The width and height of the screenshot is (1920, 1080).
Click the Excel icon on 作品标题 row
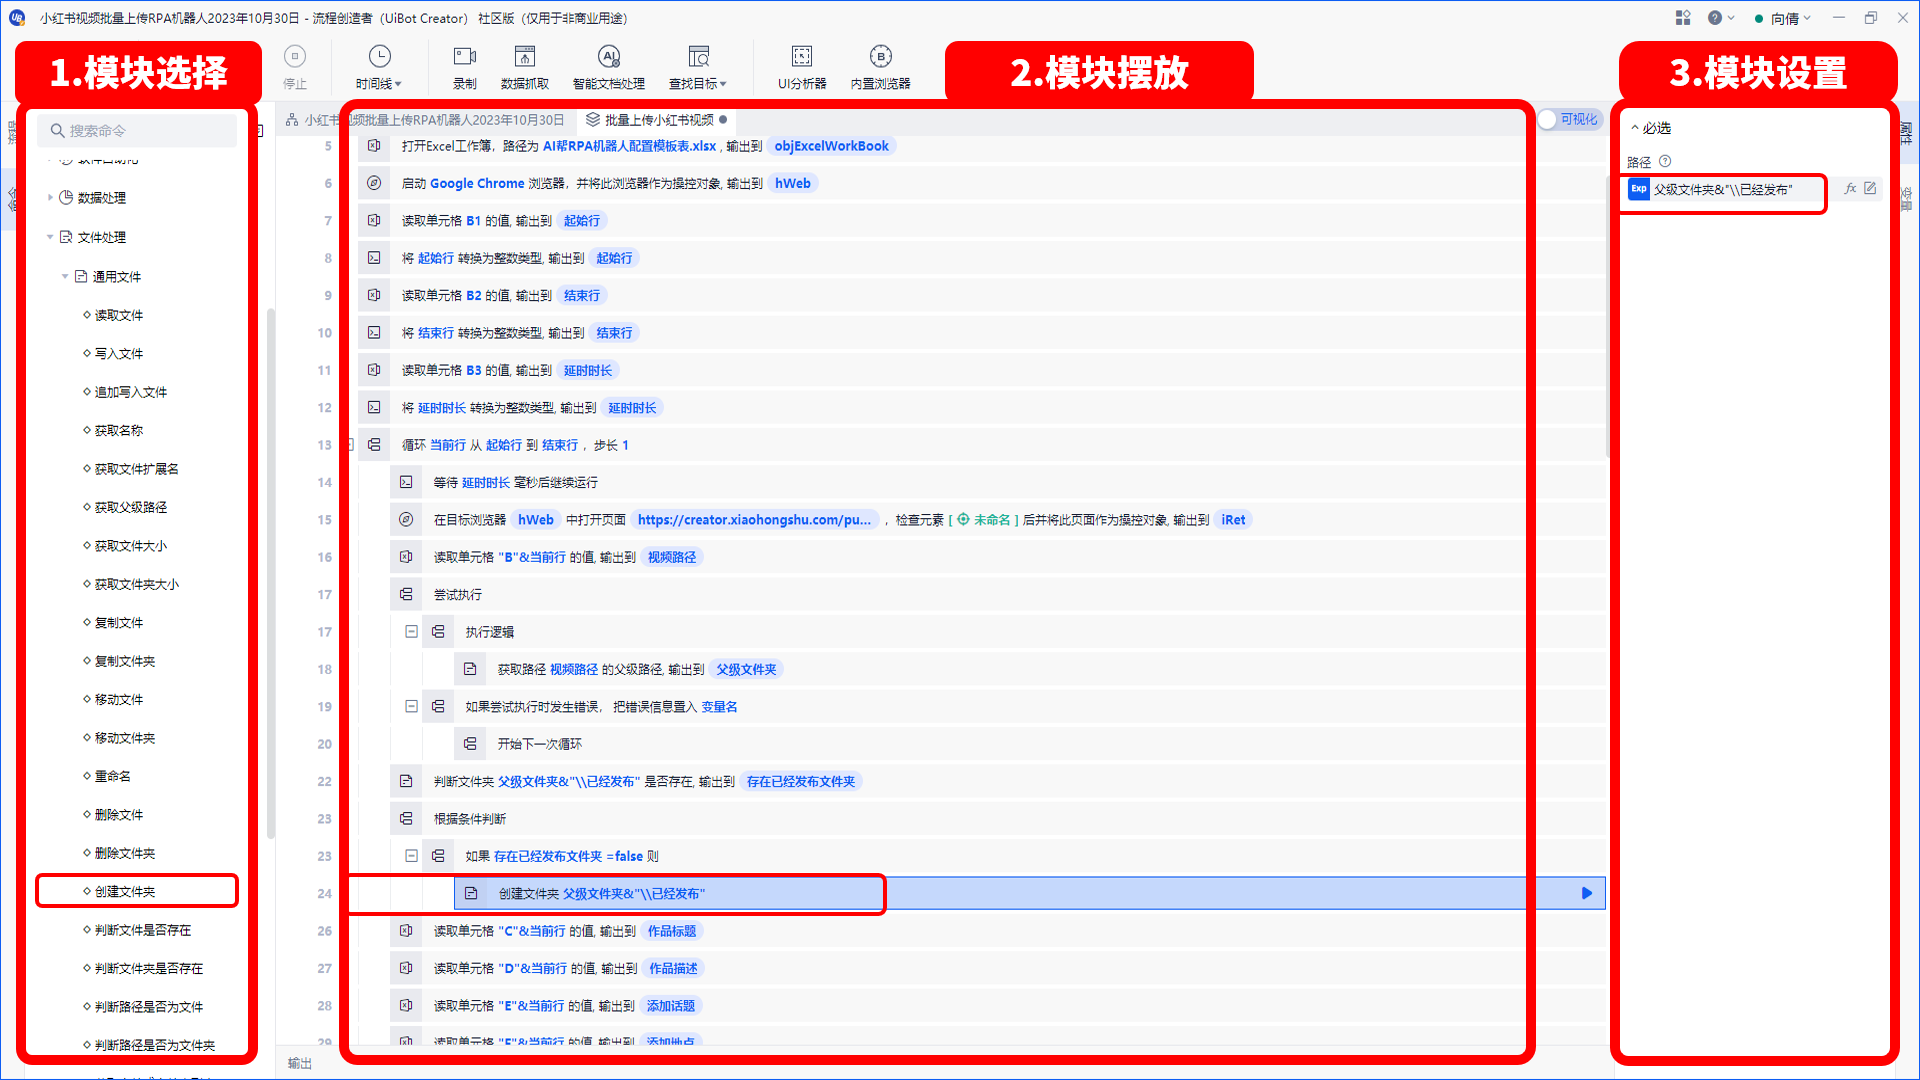coord(406,931)
